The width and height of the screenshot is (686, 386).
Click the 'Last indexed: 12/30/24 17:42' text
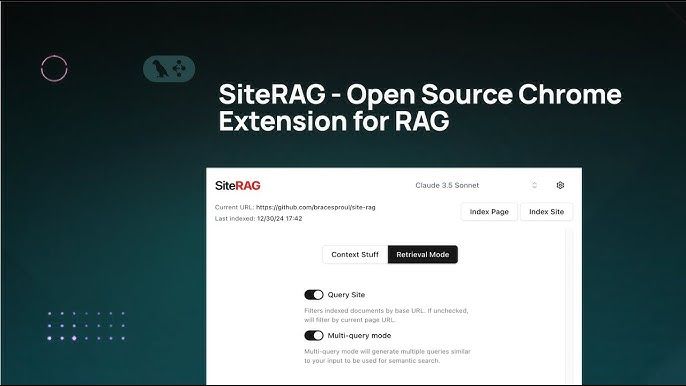click(258, 218)
